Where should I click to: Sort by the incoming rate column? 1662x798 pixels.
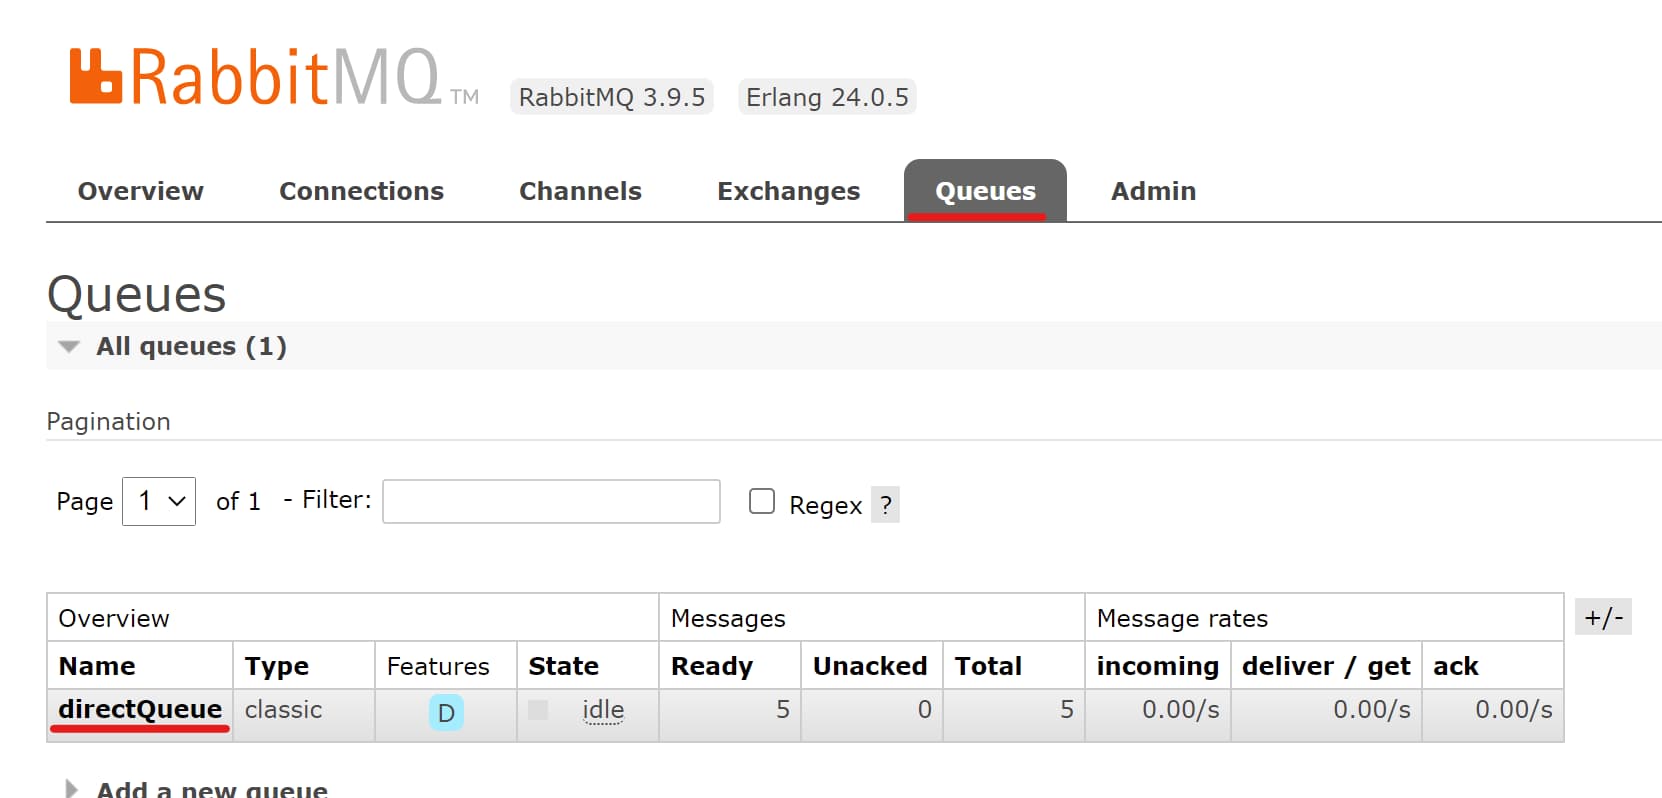[1158, 666]
